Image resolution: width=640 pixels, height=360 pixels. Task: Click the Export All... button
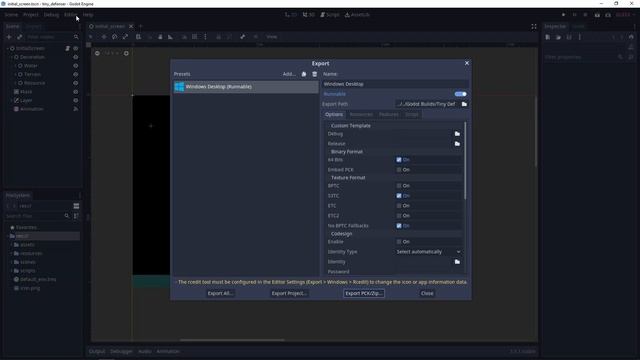(220, 293)
